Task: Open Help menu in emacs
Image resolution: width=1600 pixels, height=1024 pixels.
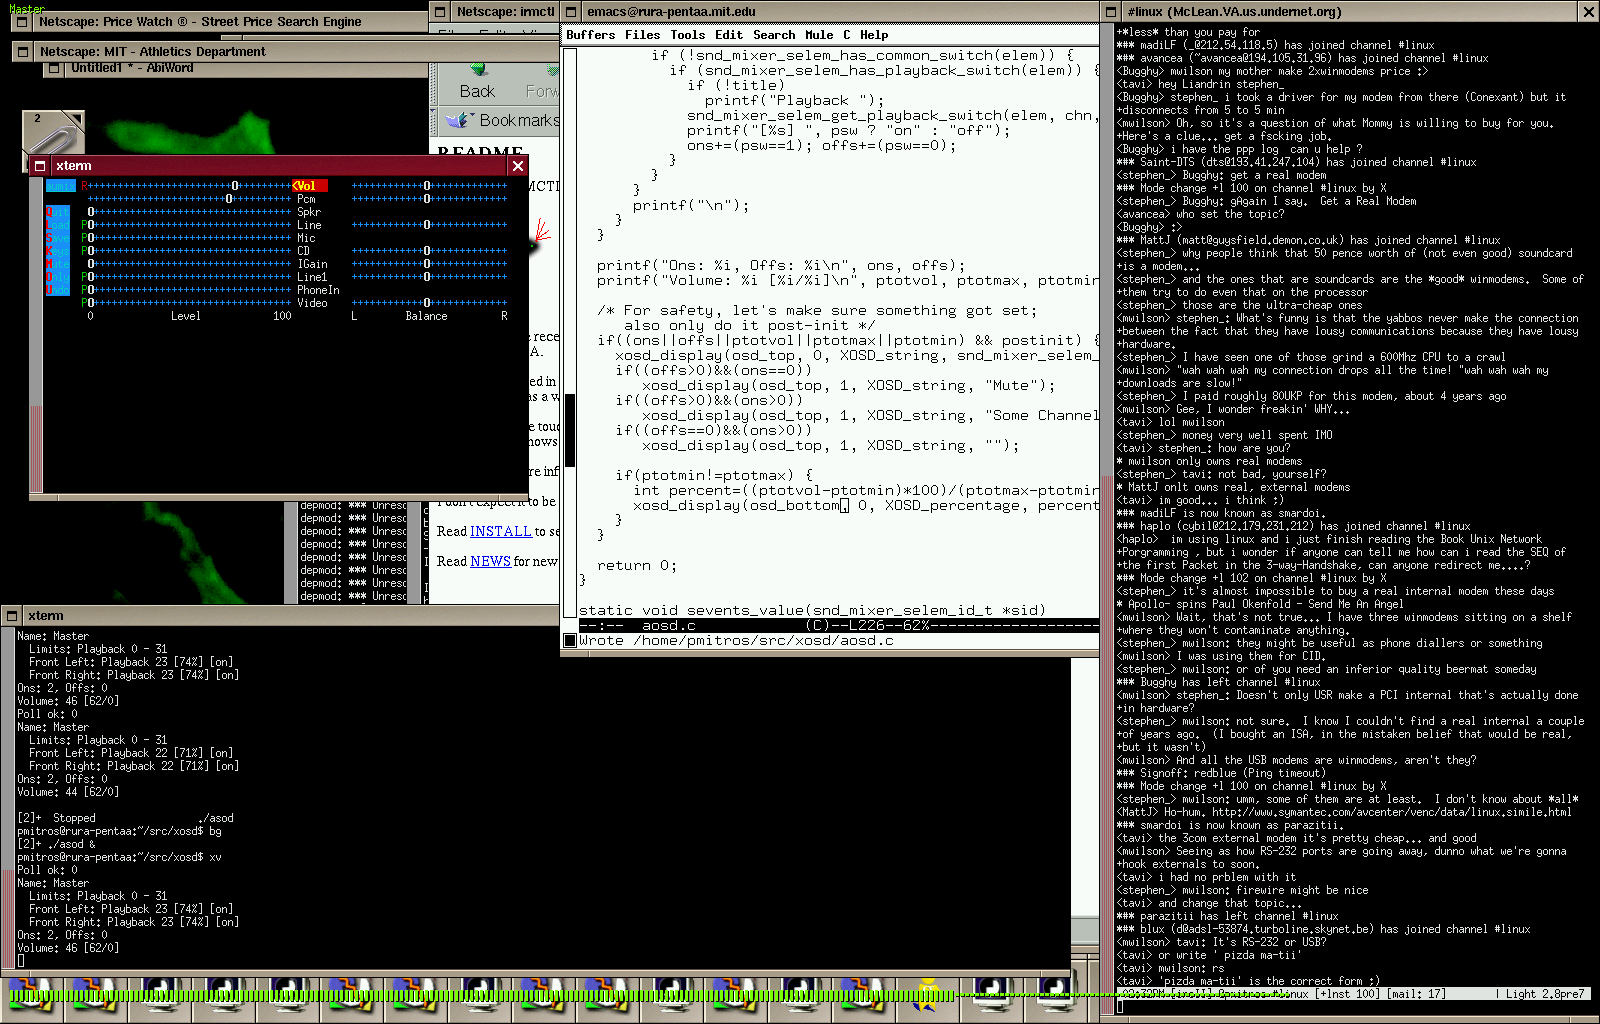Action: (874, 35)
